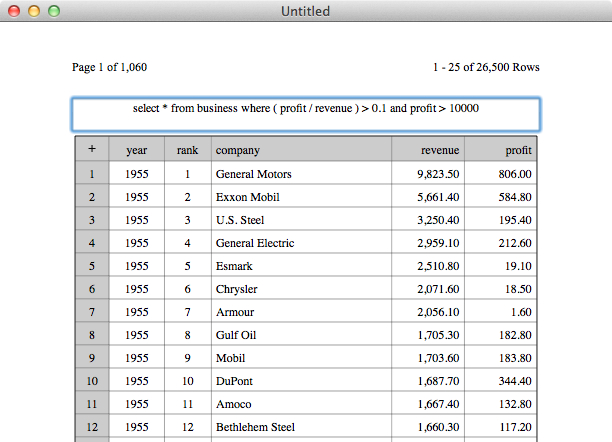Select the Chrysler company cell
This screenshot has width=612, height=442.
pos(301,289)
